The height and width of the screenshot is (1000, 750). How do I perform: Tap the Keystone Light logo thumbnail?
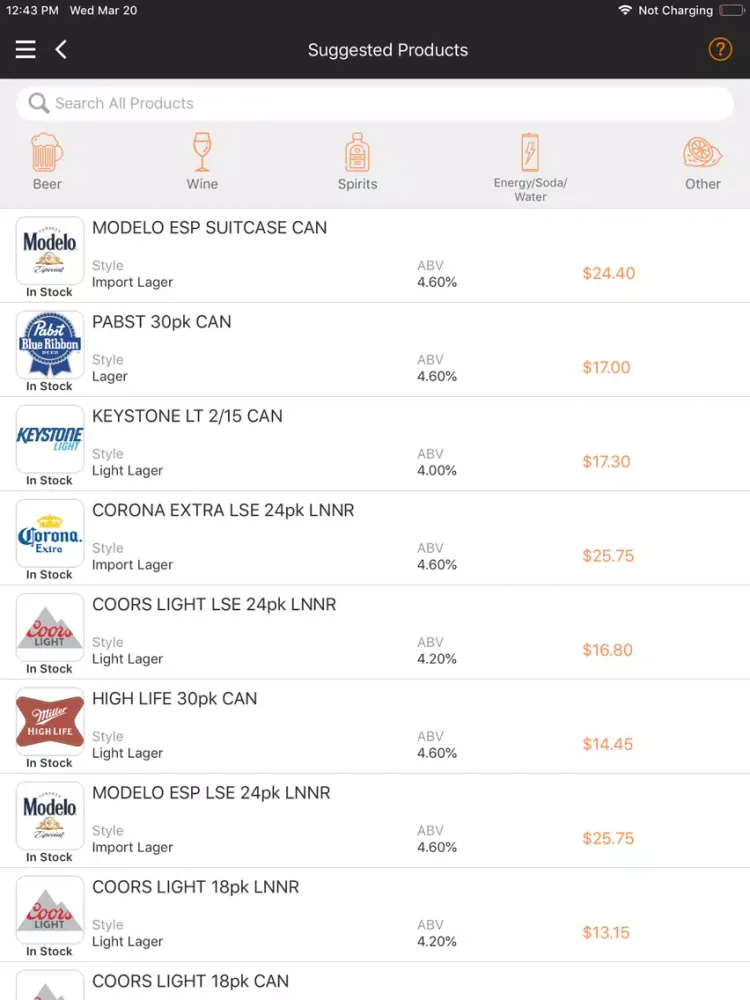[x=50, y=439]
